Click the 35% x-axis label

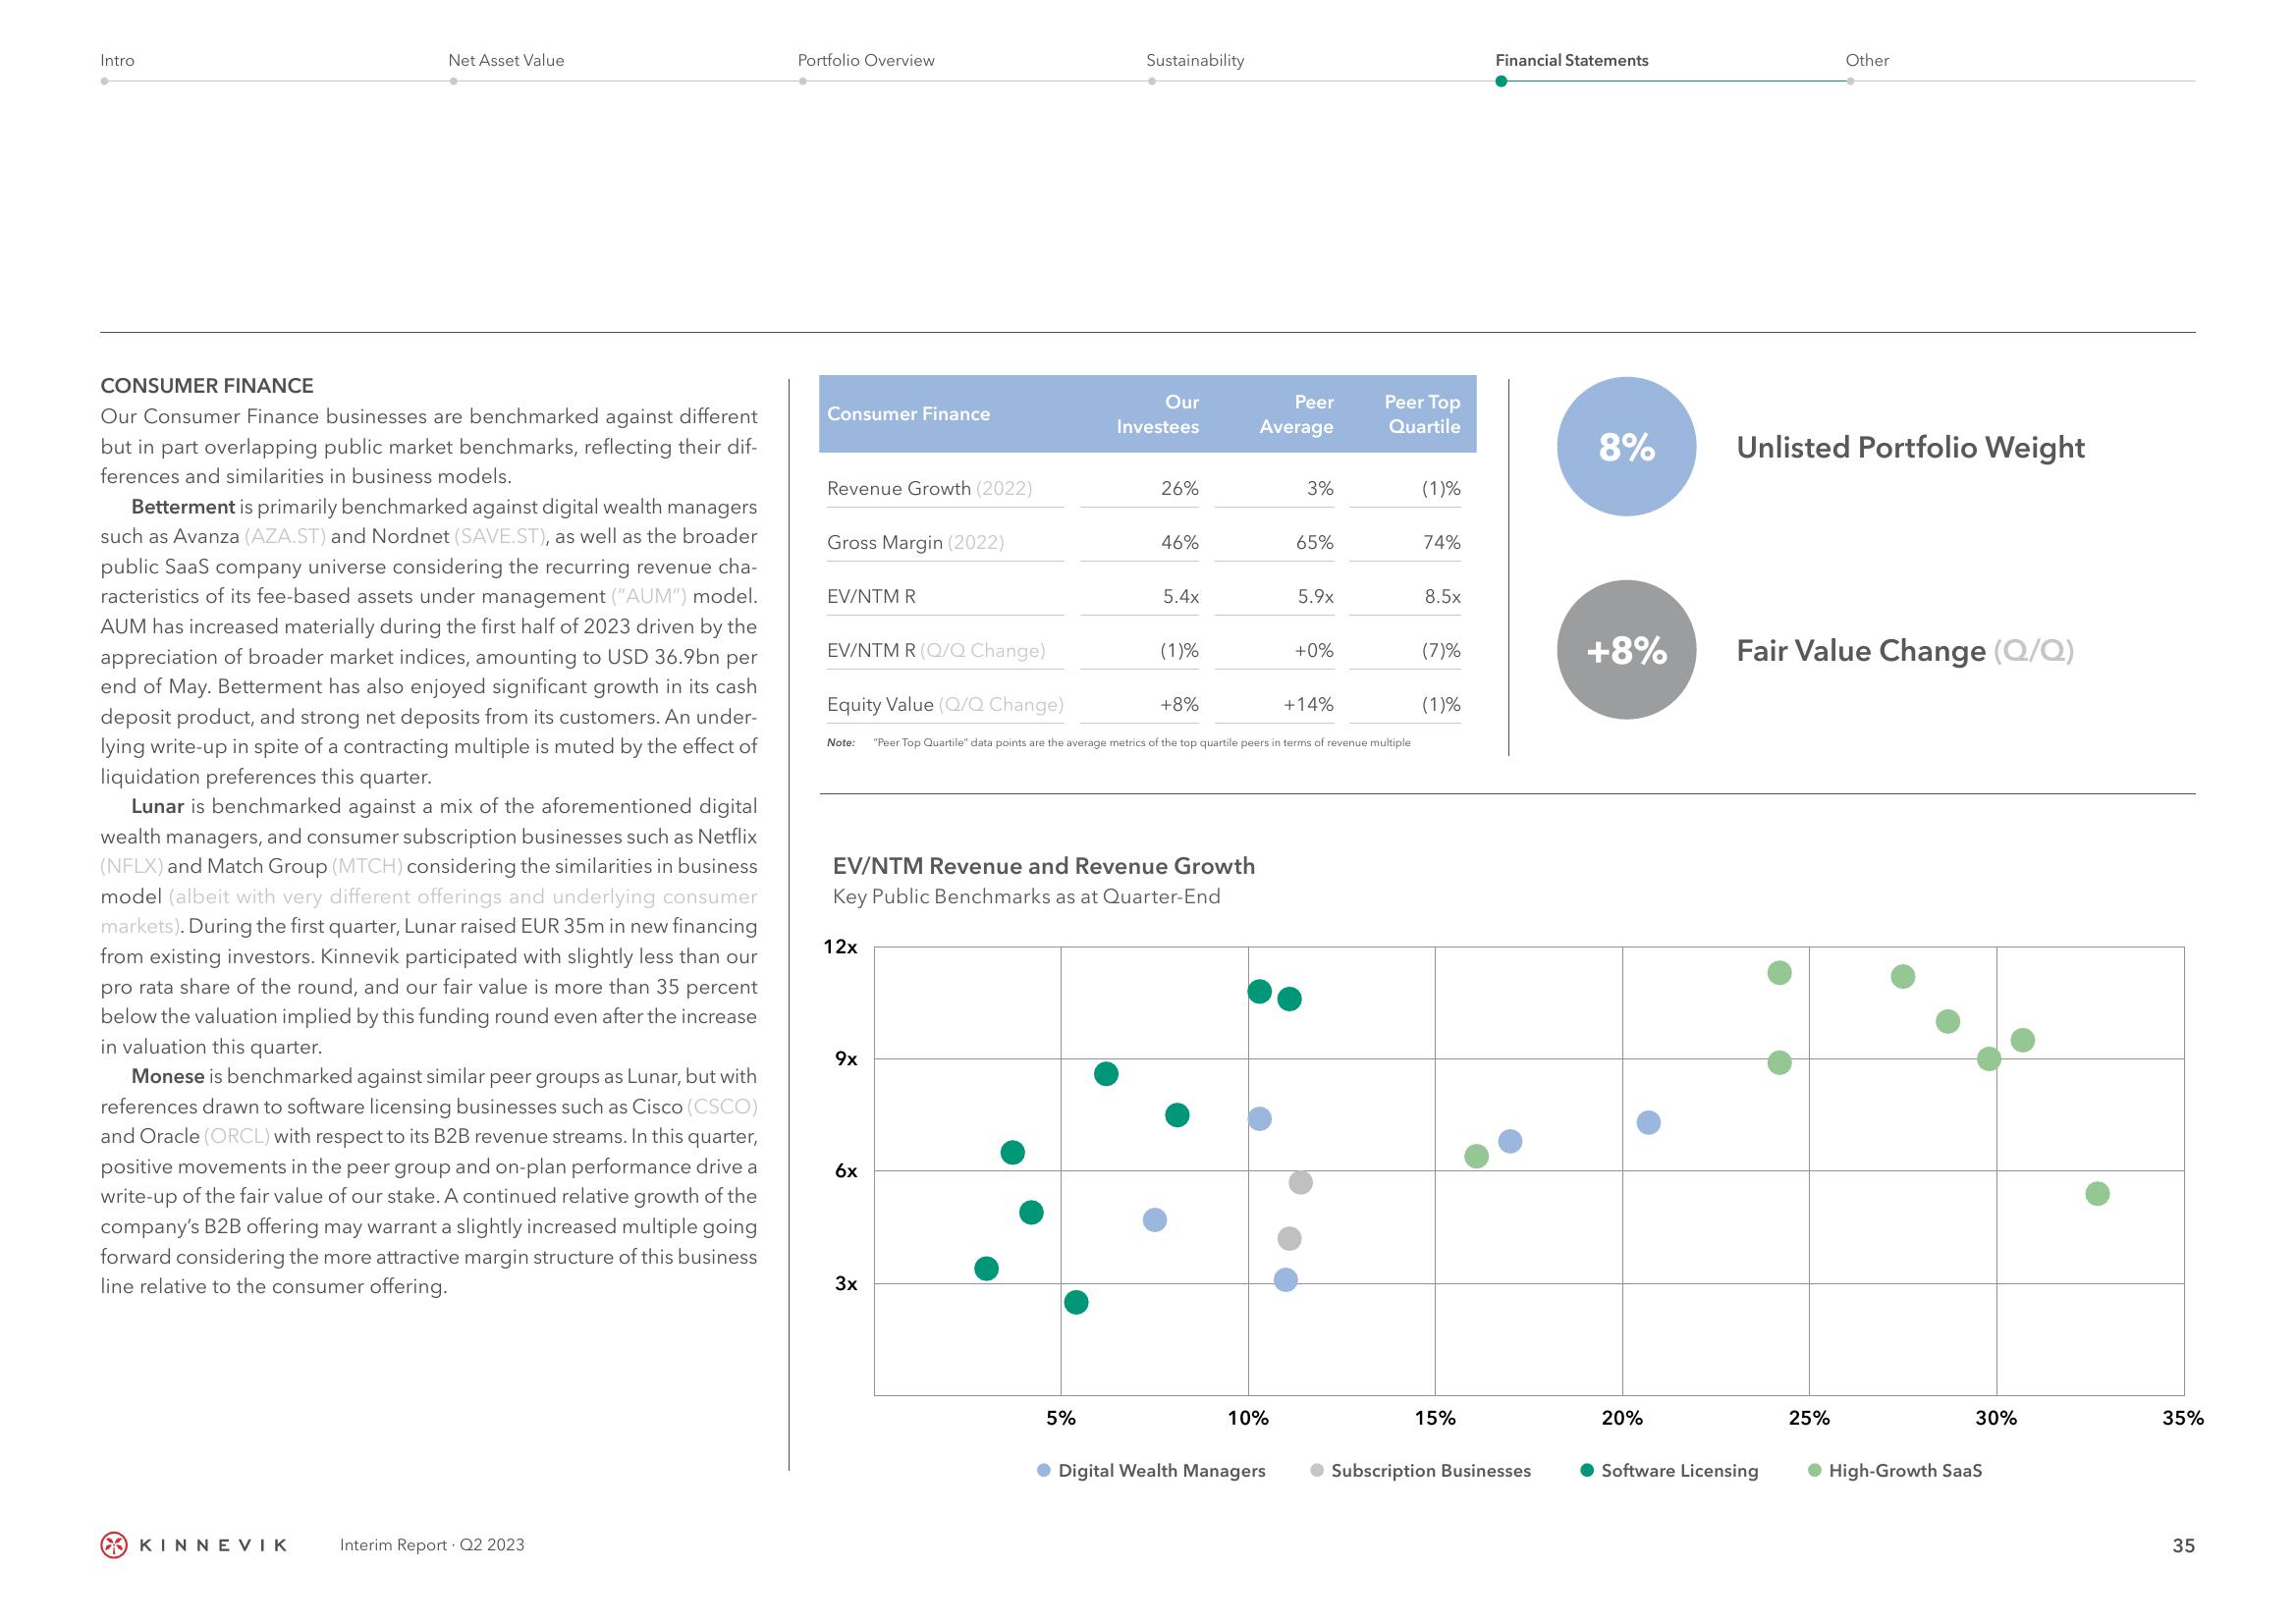(x=2183, y=1417)
